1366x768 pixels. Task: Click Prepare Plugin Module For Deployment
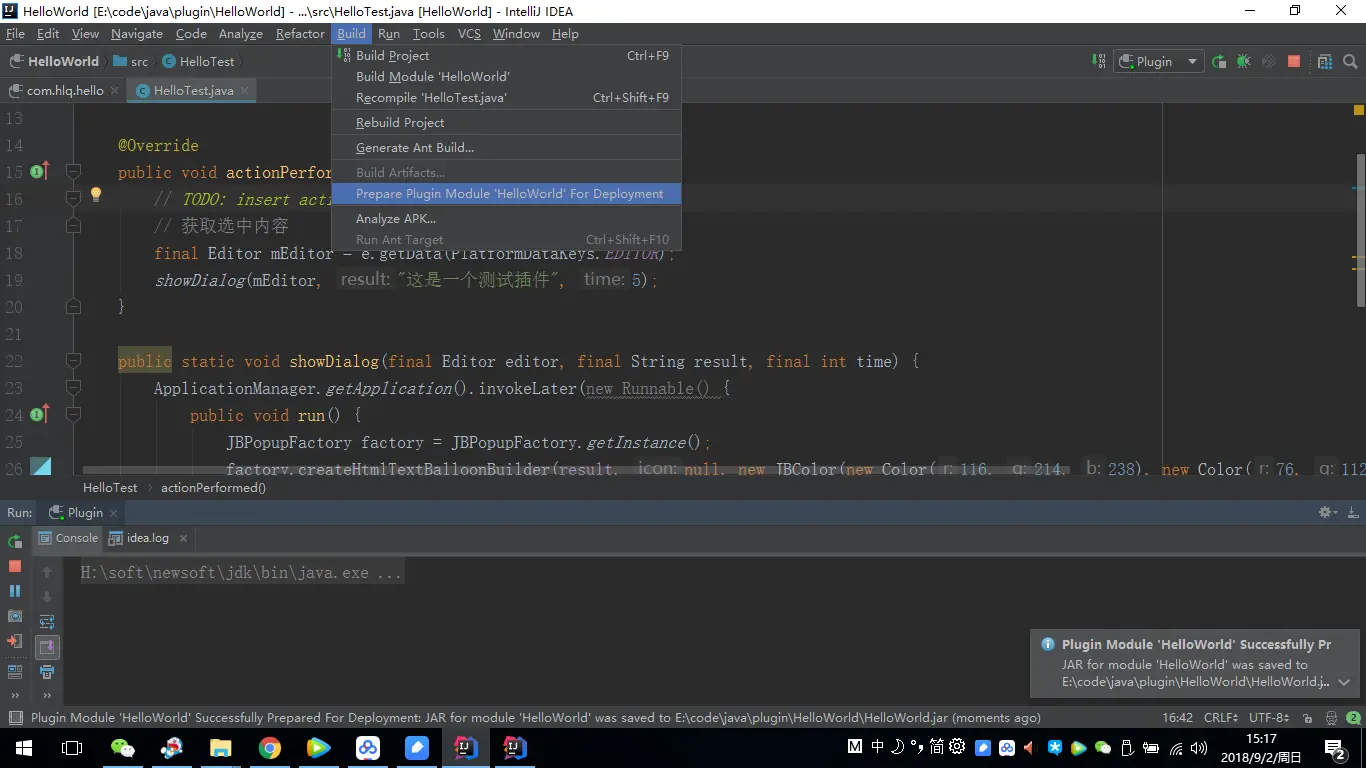click(507, 194)
